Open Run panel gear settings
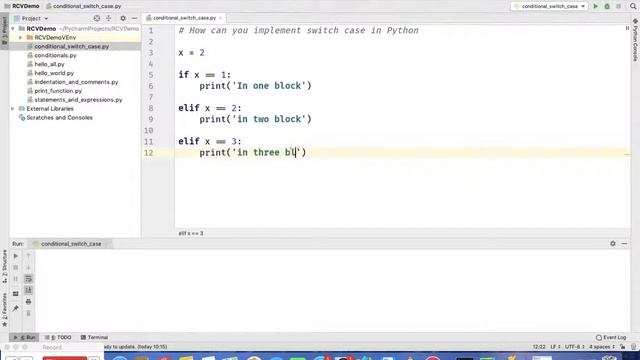The height and width of the screenshot is (360, 640). click(613, 244)
